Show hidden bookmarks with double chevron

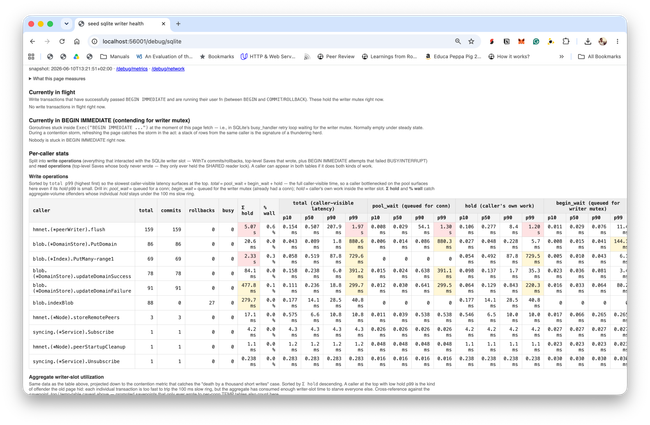[562, 56]
